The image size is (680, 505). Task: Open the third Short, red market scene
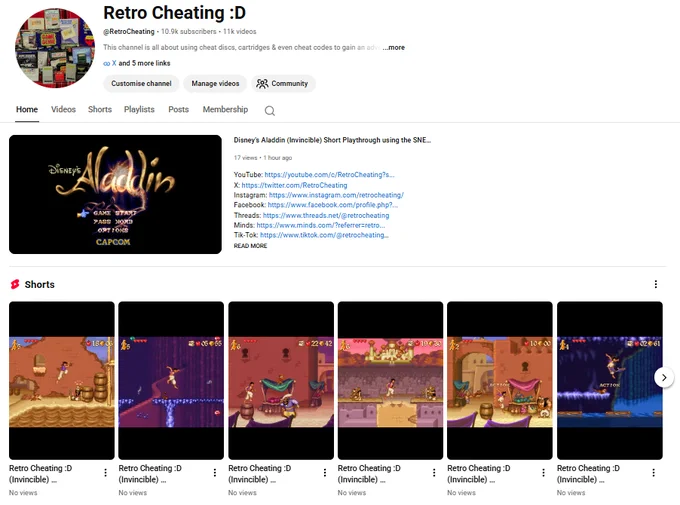pyautogui.click(x=281, y=380)
